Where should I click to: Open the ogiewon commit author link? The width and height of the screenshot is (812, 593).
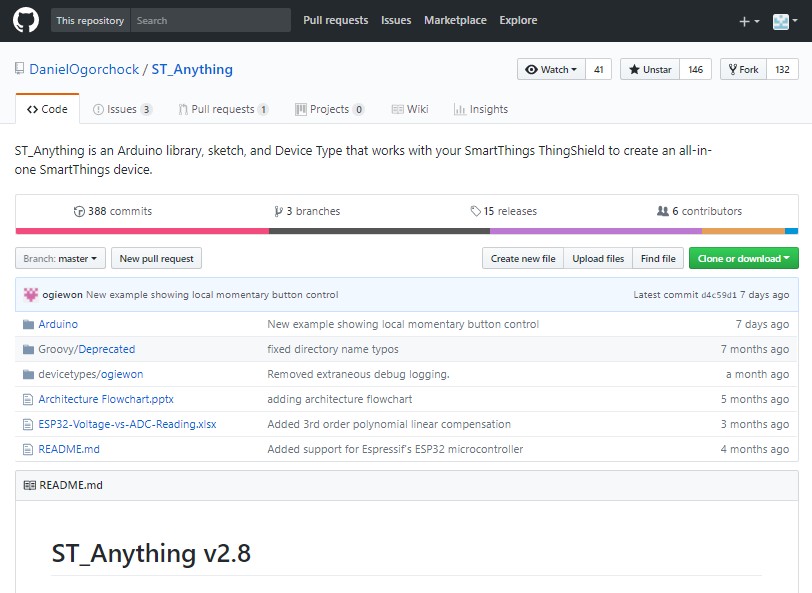63,295
